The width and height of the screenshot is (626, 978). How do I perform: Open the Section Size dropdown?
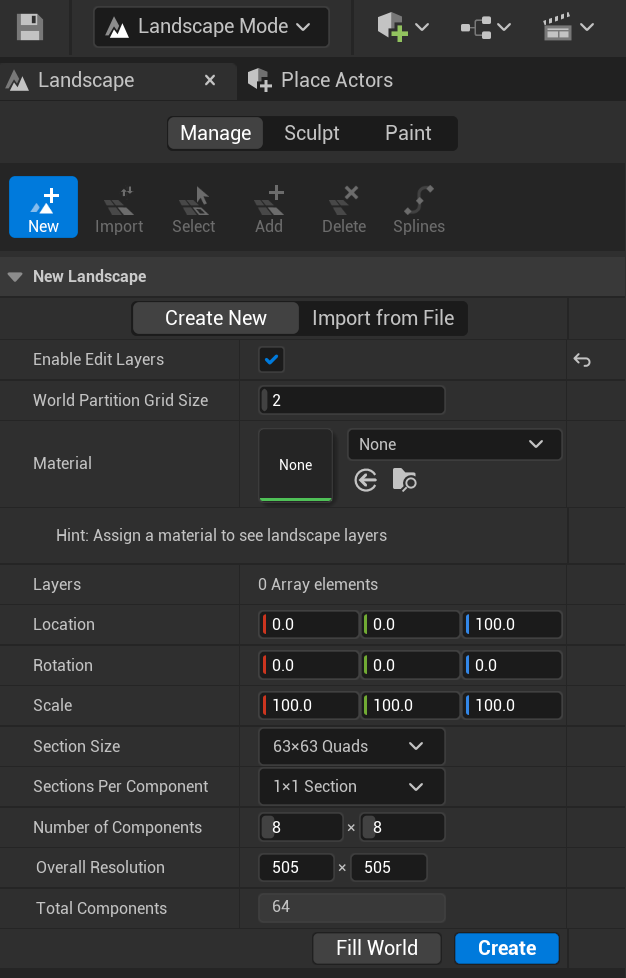tap(351, 746)
